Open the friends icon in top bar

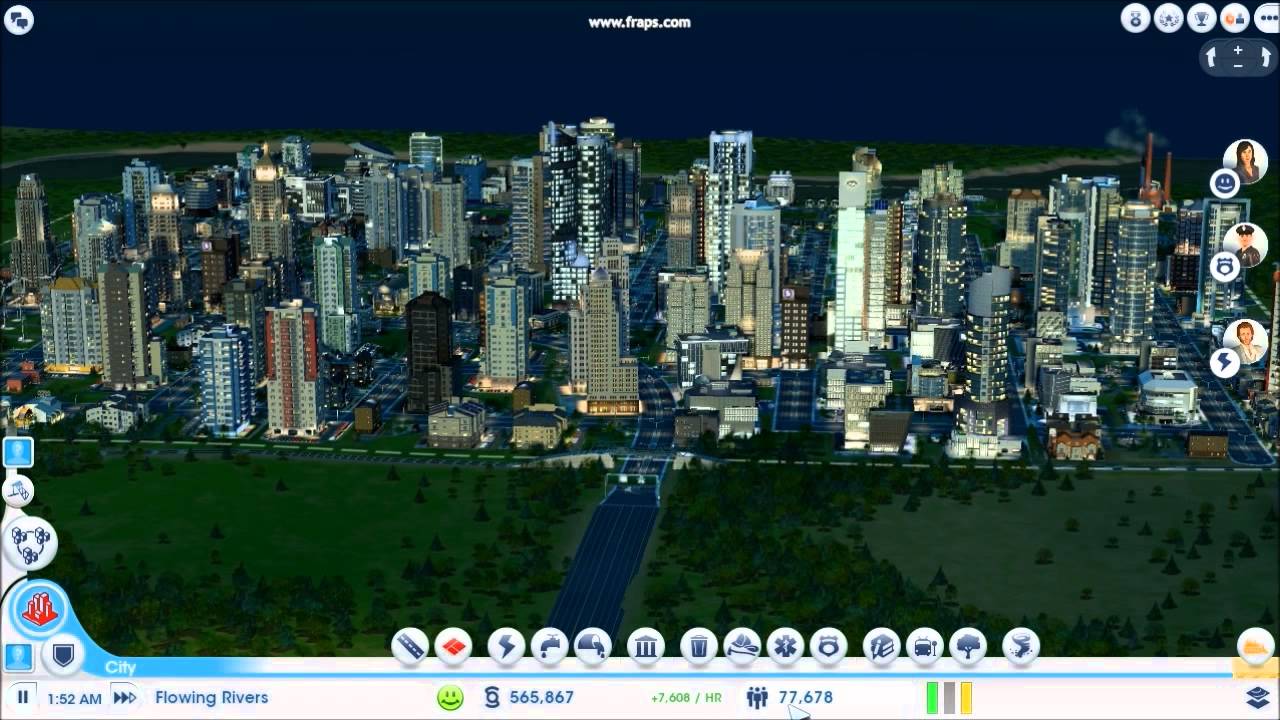1234,18
